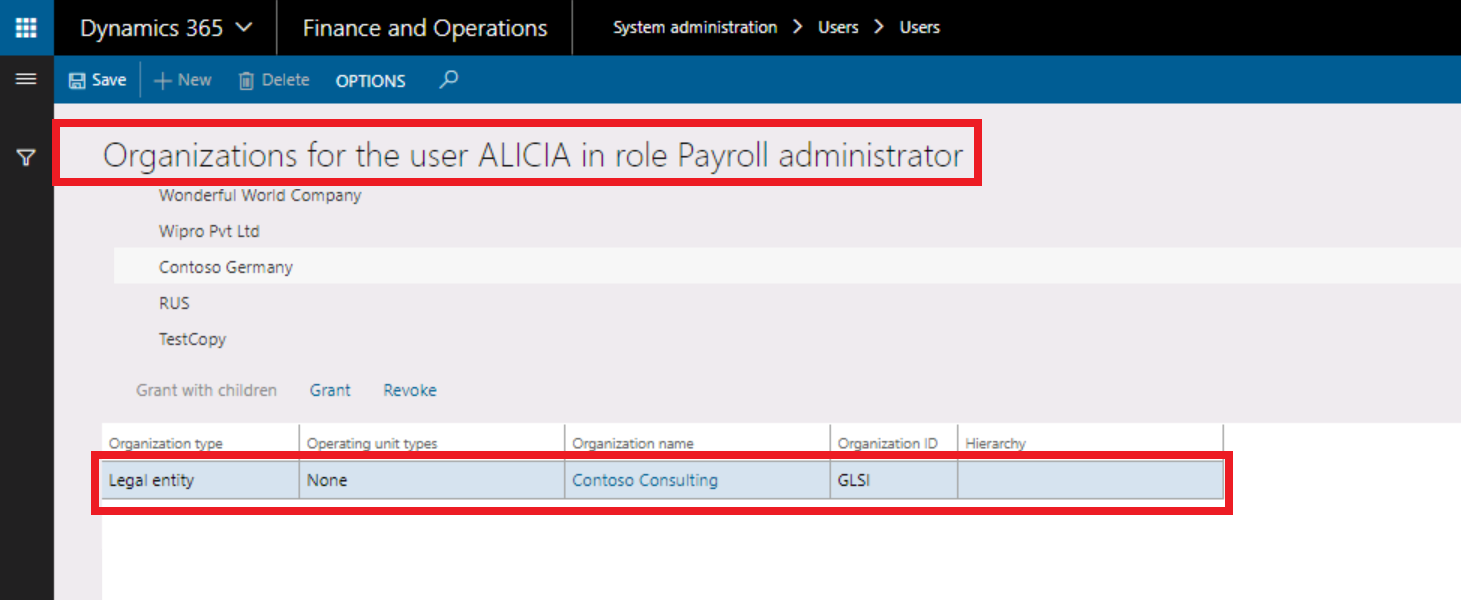Open the Dynamics 365 module dropdown chevron
The width and height of the screenshot is (1461, 600).
tap(246, 28)
